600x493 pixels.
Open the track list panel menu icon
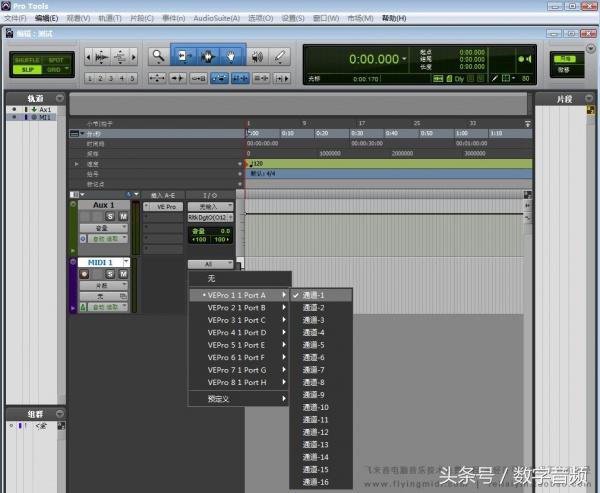point(60,98)
